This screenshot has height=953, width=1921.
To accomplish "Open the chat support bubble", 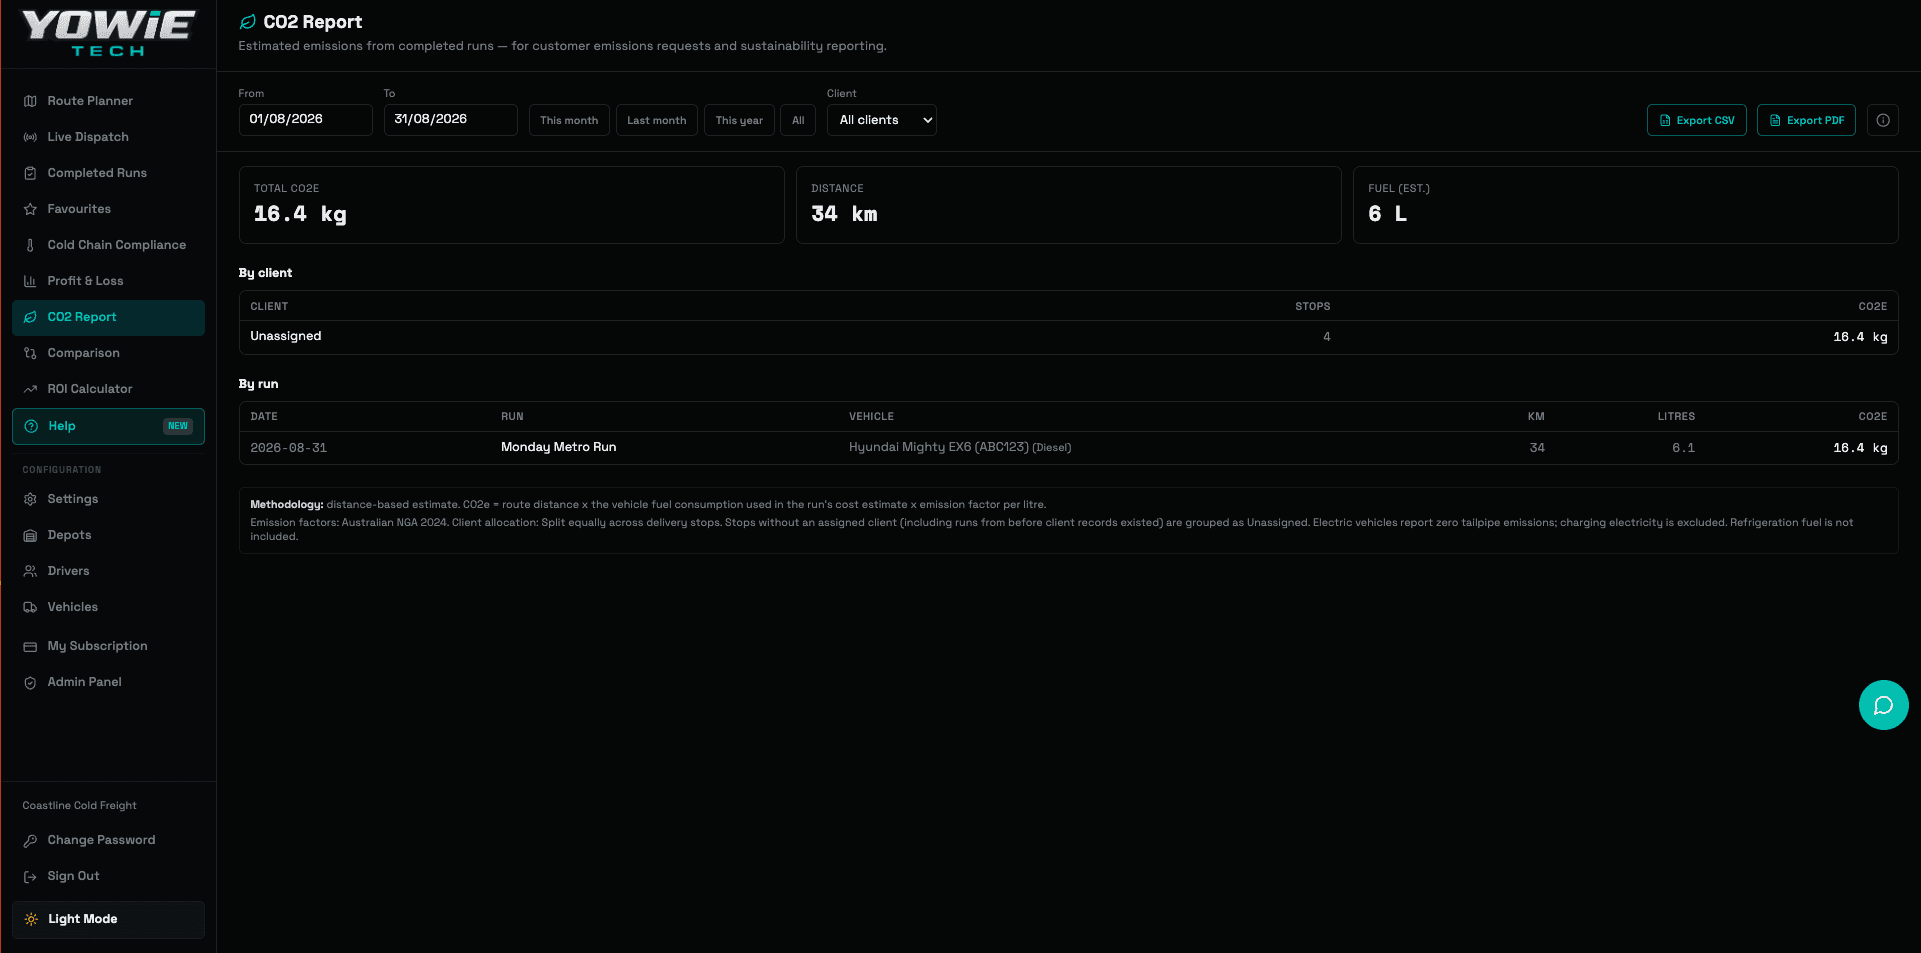I will [x=1883, y=705].
